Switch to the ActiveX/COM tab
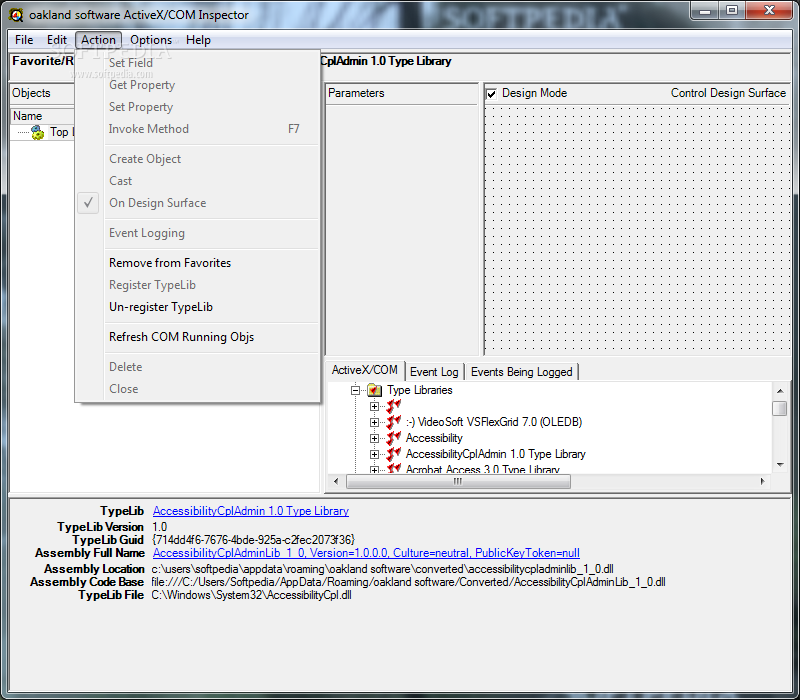Viewport: 800px width, 700px height. [x=365, y=370]
